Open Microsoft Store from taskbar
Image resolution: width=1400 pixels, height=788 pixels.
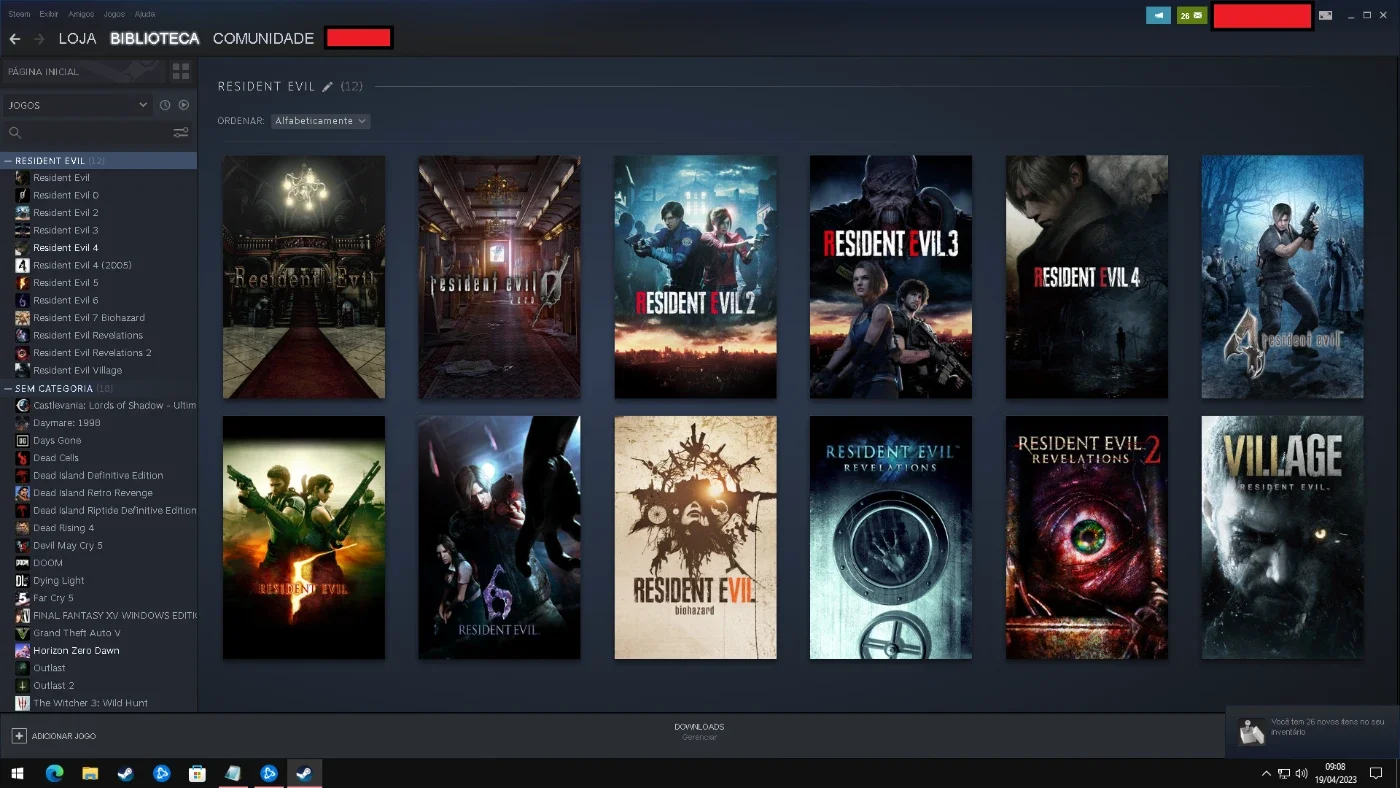pyautogui.click(x=197, y=773)
